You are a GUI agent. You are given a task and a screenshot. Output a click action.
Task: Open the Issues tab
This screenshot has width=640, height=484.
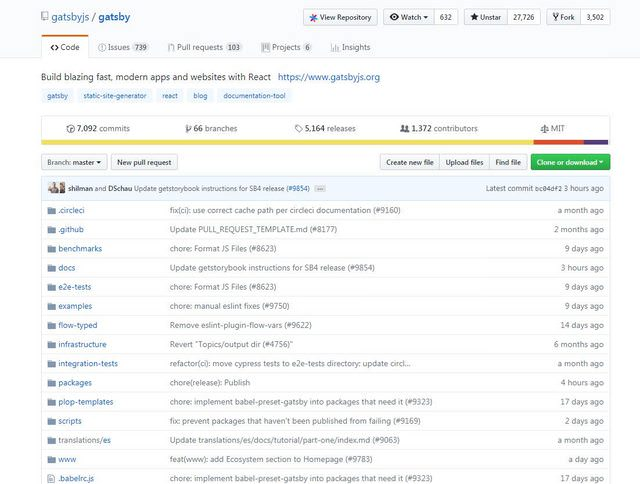(123, 47)
